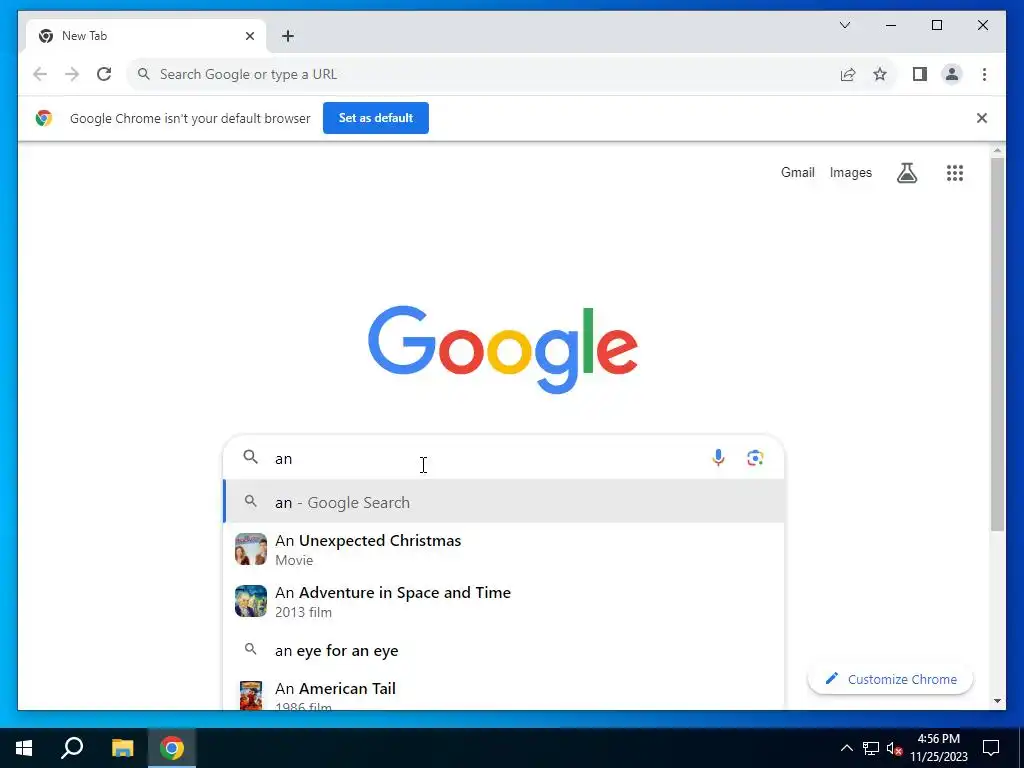
Task: Share this page using the share icon
Action: coord(848,74)
